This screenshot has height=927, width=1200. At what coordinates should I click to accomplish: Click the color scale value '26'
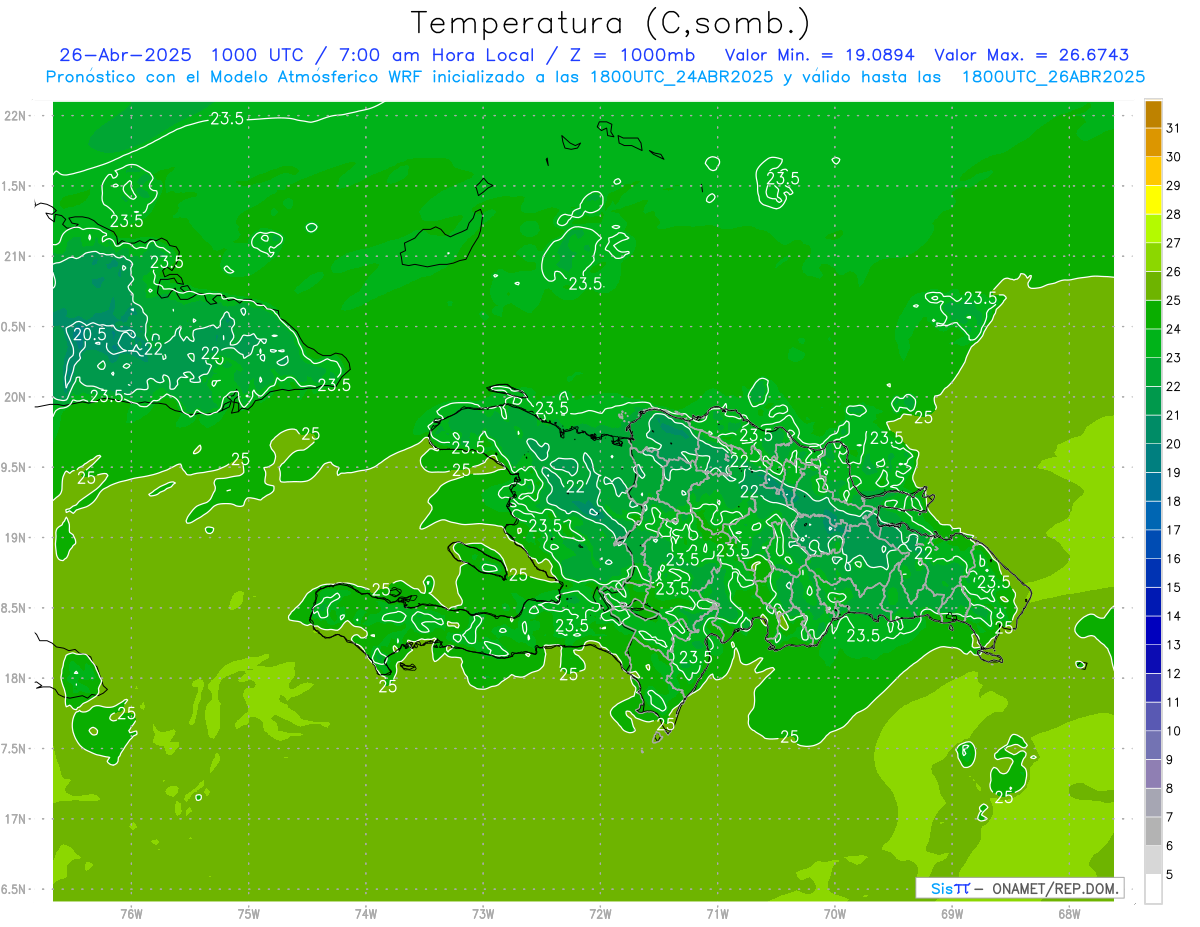pyautogui.click(x=1174, y=272)
